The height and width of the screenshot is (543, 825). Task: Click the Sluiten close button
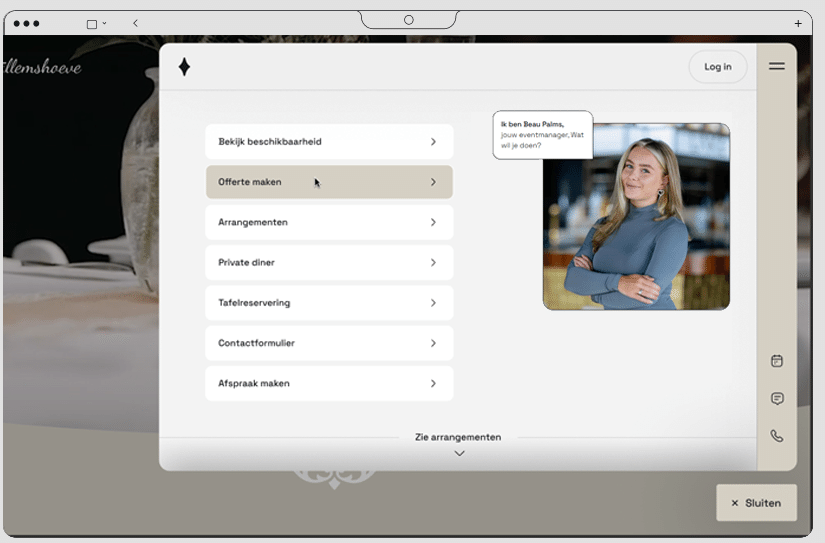click(x=756, y=503)
